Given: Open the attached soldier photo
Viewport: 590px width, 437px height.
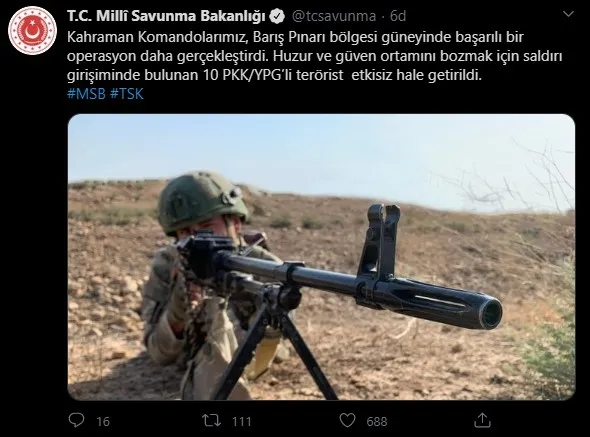Looking at the screenshot, I should click(321, 257).
